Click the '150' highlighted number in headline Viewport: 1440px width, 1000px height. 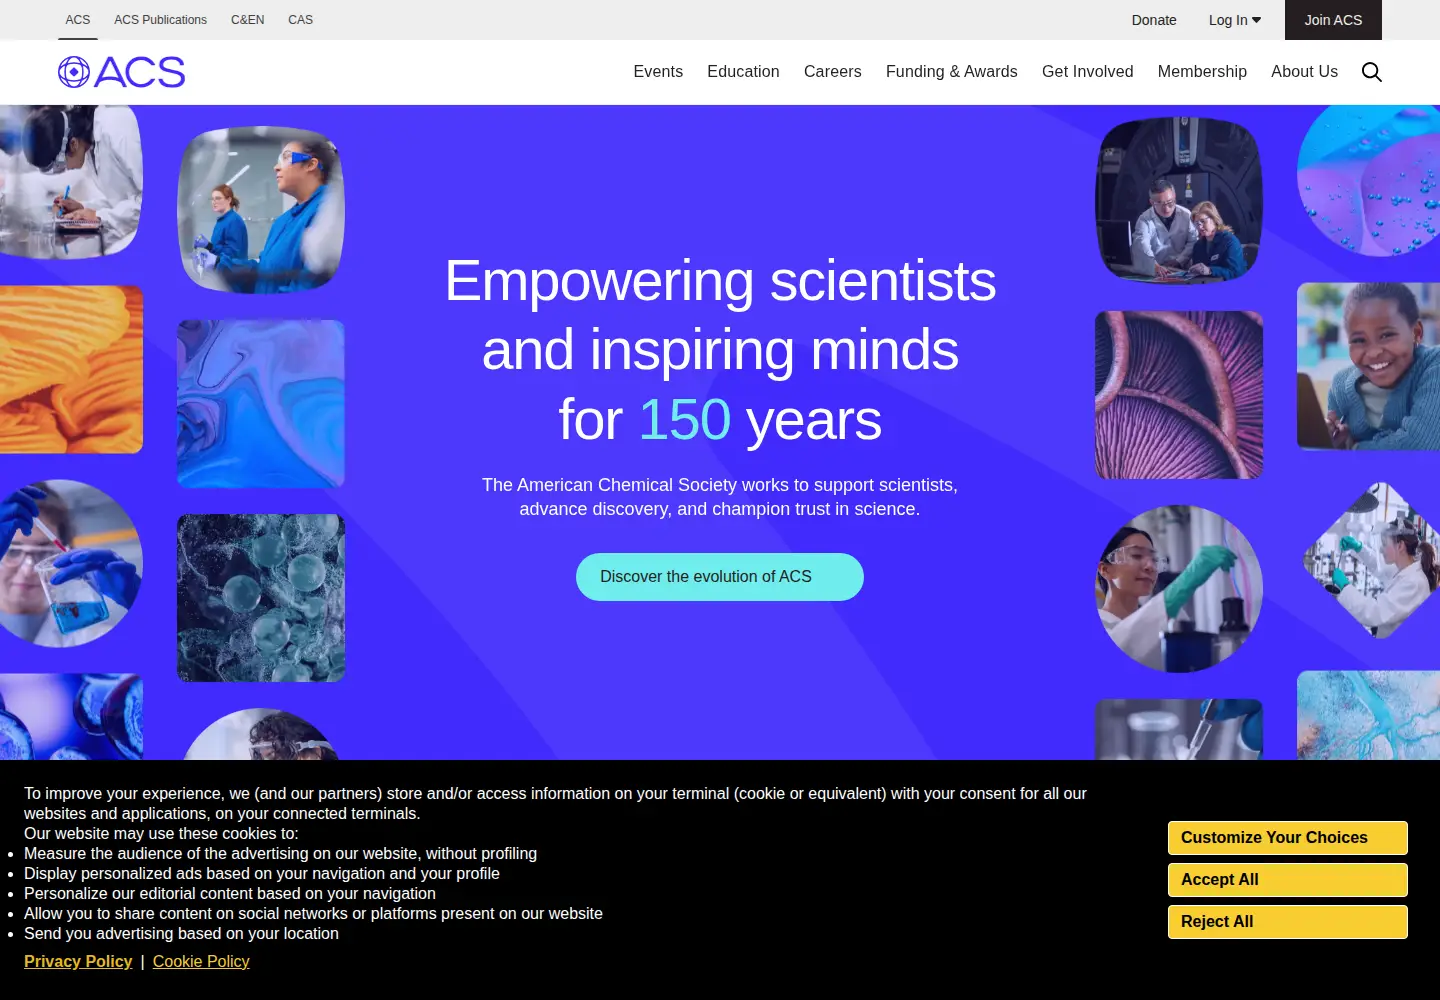point(685,419)
